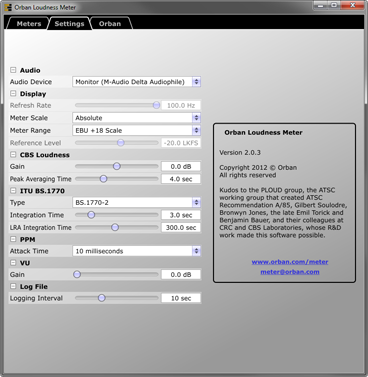Click the CBS Loudness Gain 0.0 dB field
Viewport: 368px width, 377px height.
point(181,166)
